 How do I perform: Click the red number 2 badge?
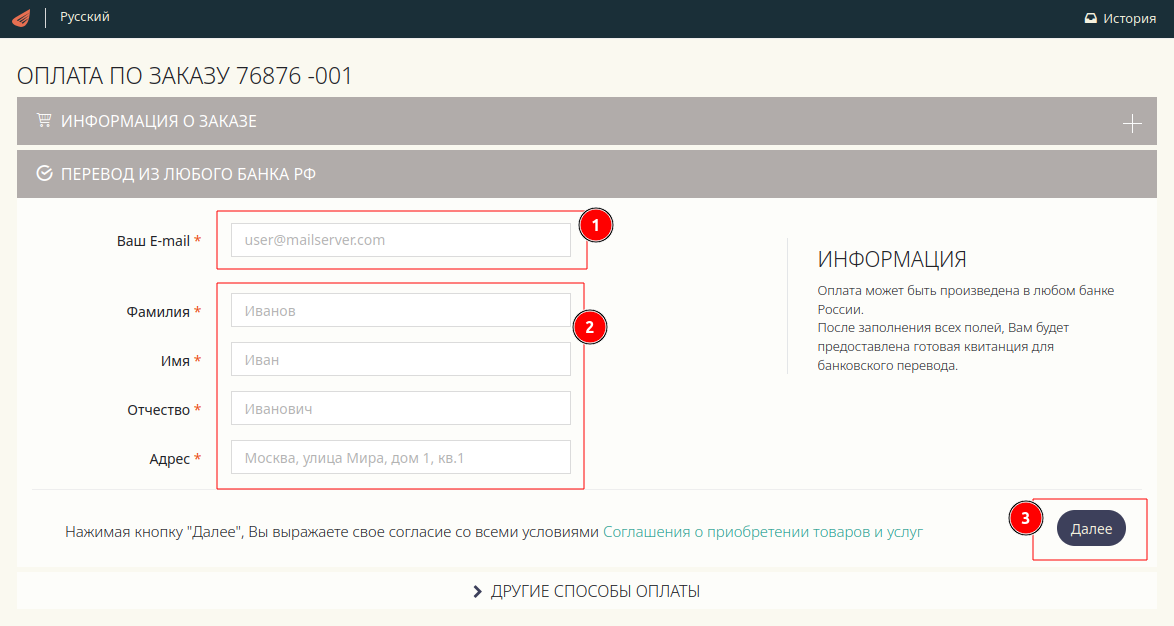pyautogui.click(x=589, y=327)
